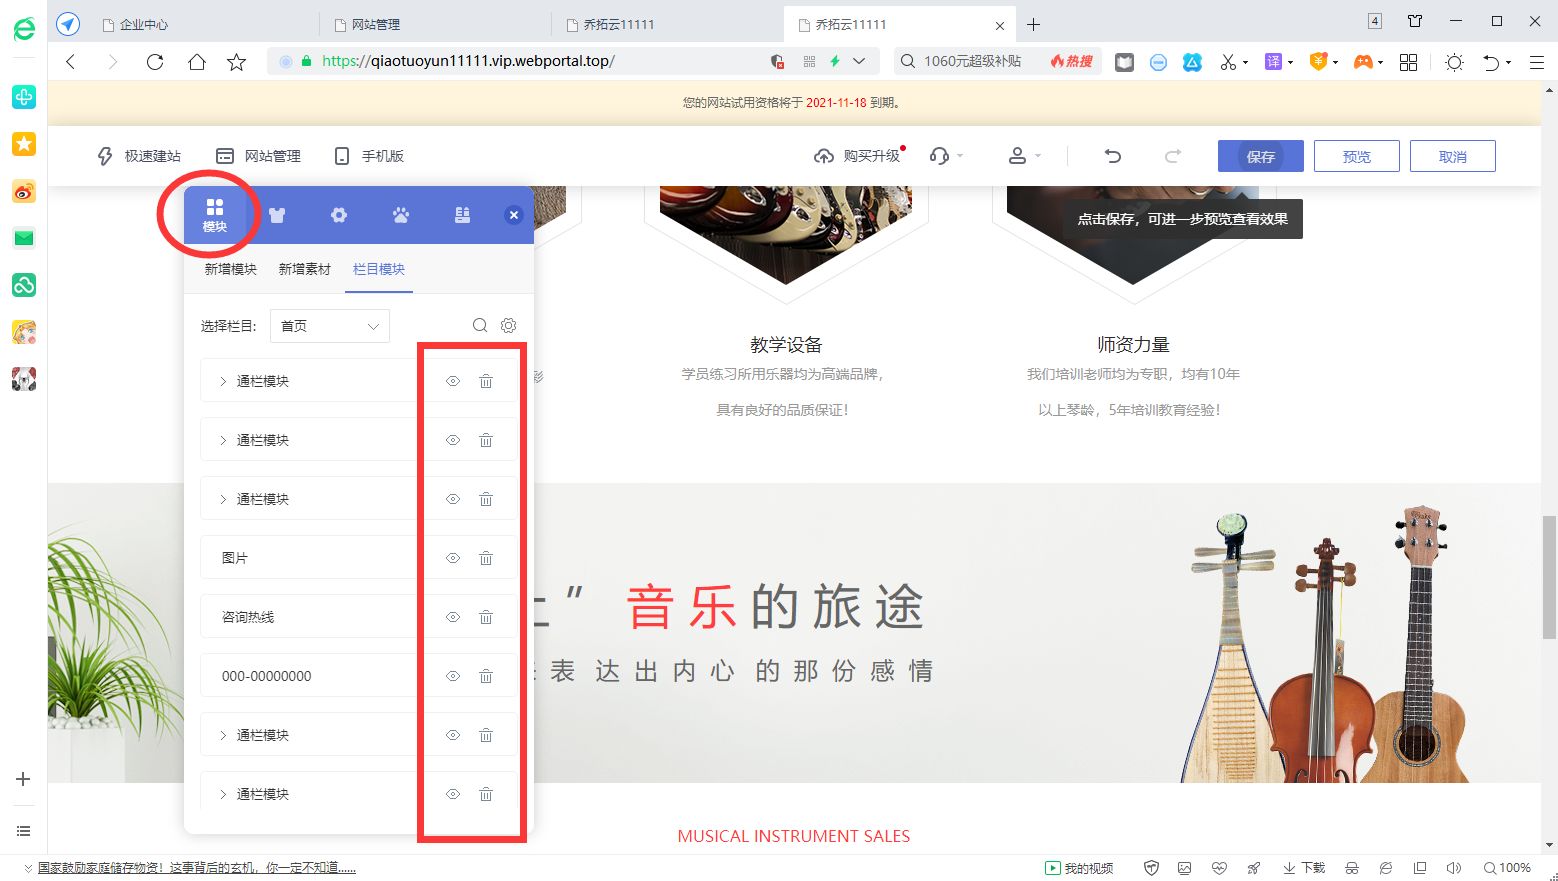Viewport: 1558px width, 881px height.
Task: Click the paw-shaped icon in the panel header
Action: 400,214
